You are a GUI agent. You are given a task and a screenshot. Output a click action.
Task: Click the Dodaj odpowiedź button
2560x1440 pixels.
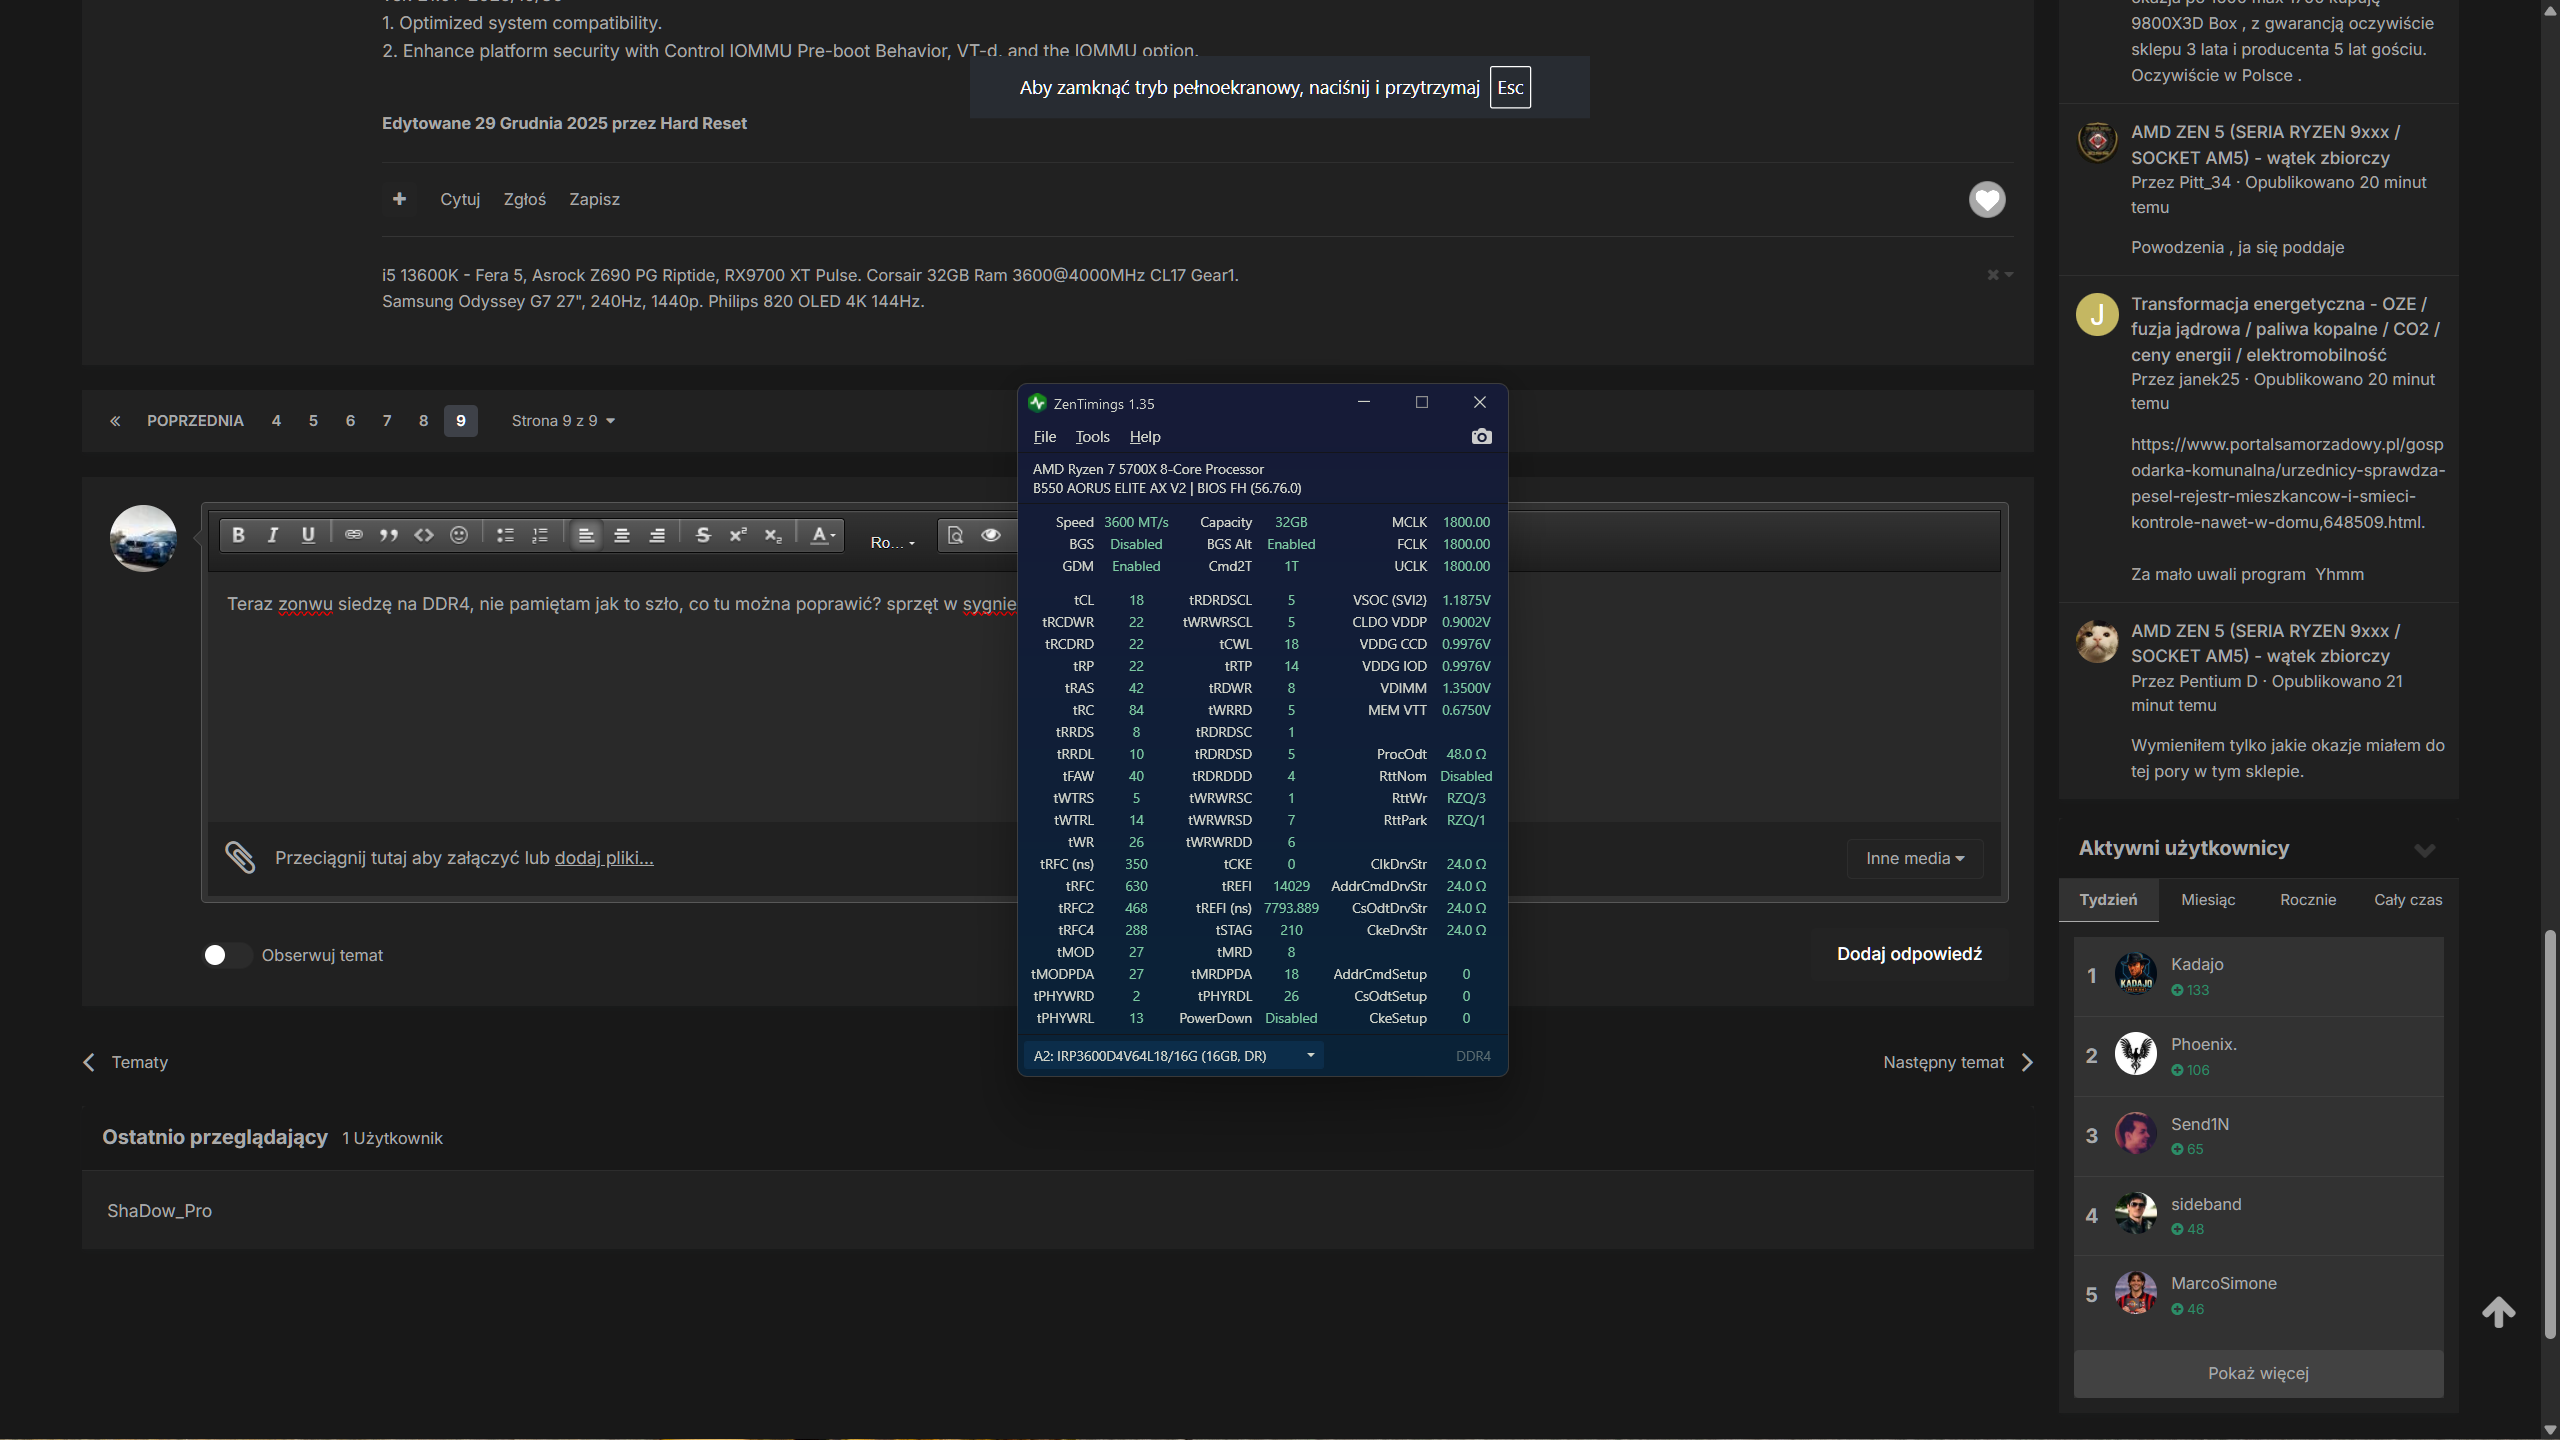(1908, 954)
